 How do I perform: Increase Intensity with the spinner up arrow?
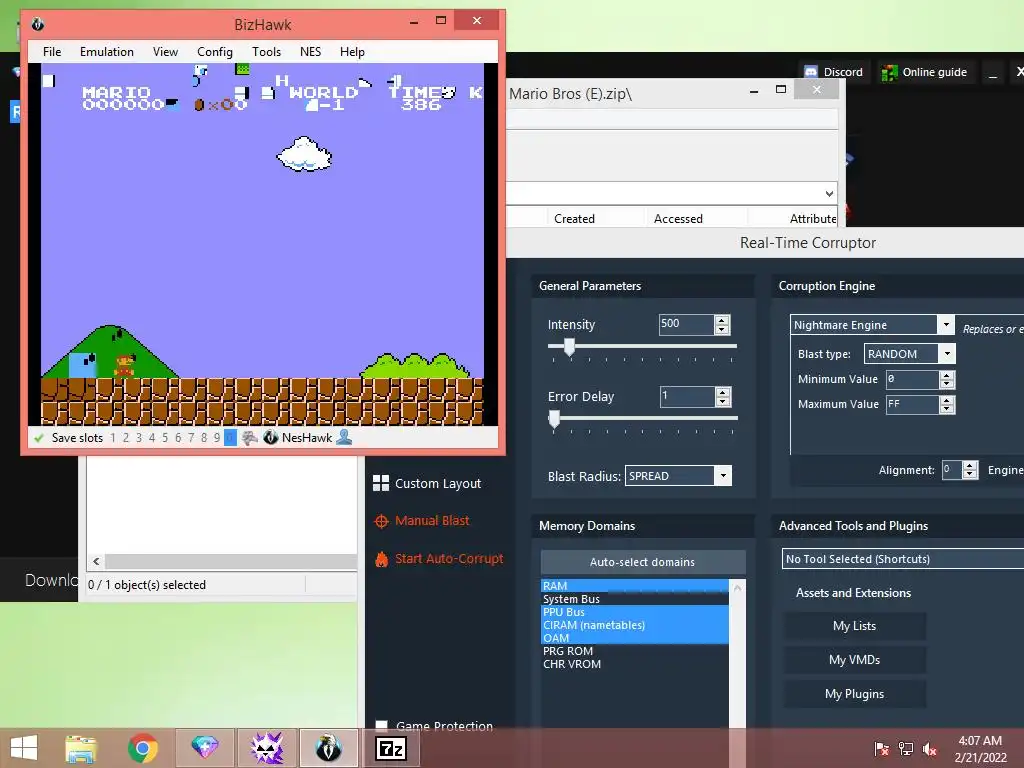(x=722, y=320)
